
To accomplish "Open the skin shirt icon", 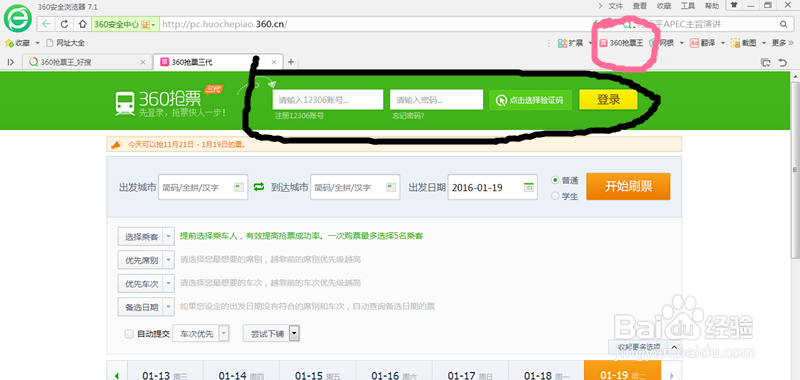I will pos(734,5).
